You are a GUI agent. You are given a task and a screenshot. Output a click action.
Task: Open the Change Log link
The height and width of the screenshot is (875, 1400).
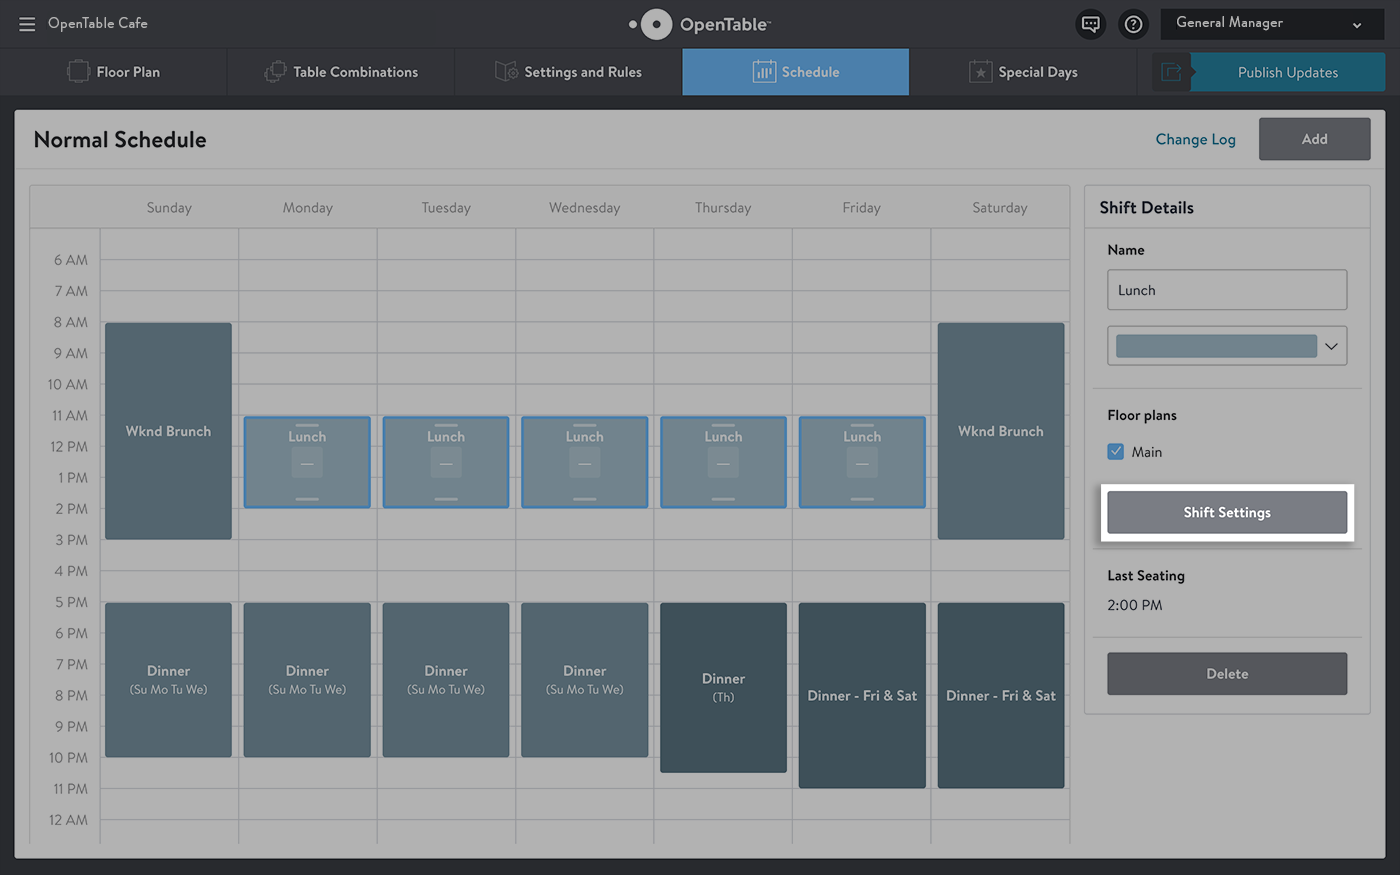1195,139
